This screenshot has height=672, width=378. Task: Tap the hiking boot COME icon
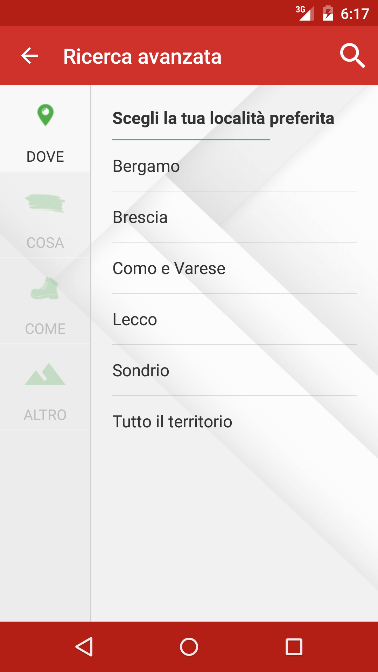(45, 288)
